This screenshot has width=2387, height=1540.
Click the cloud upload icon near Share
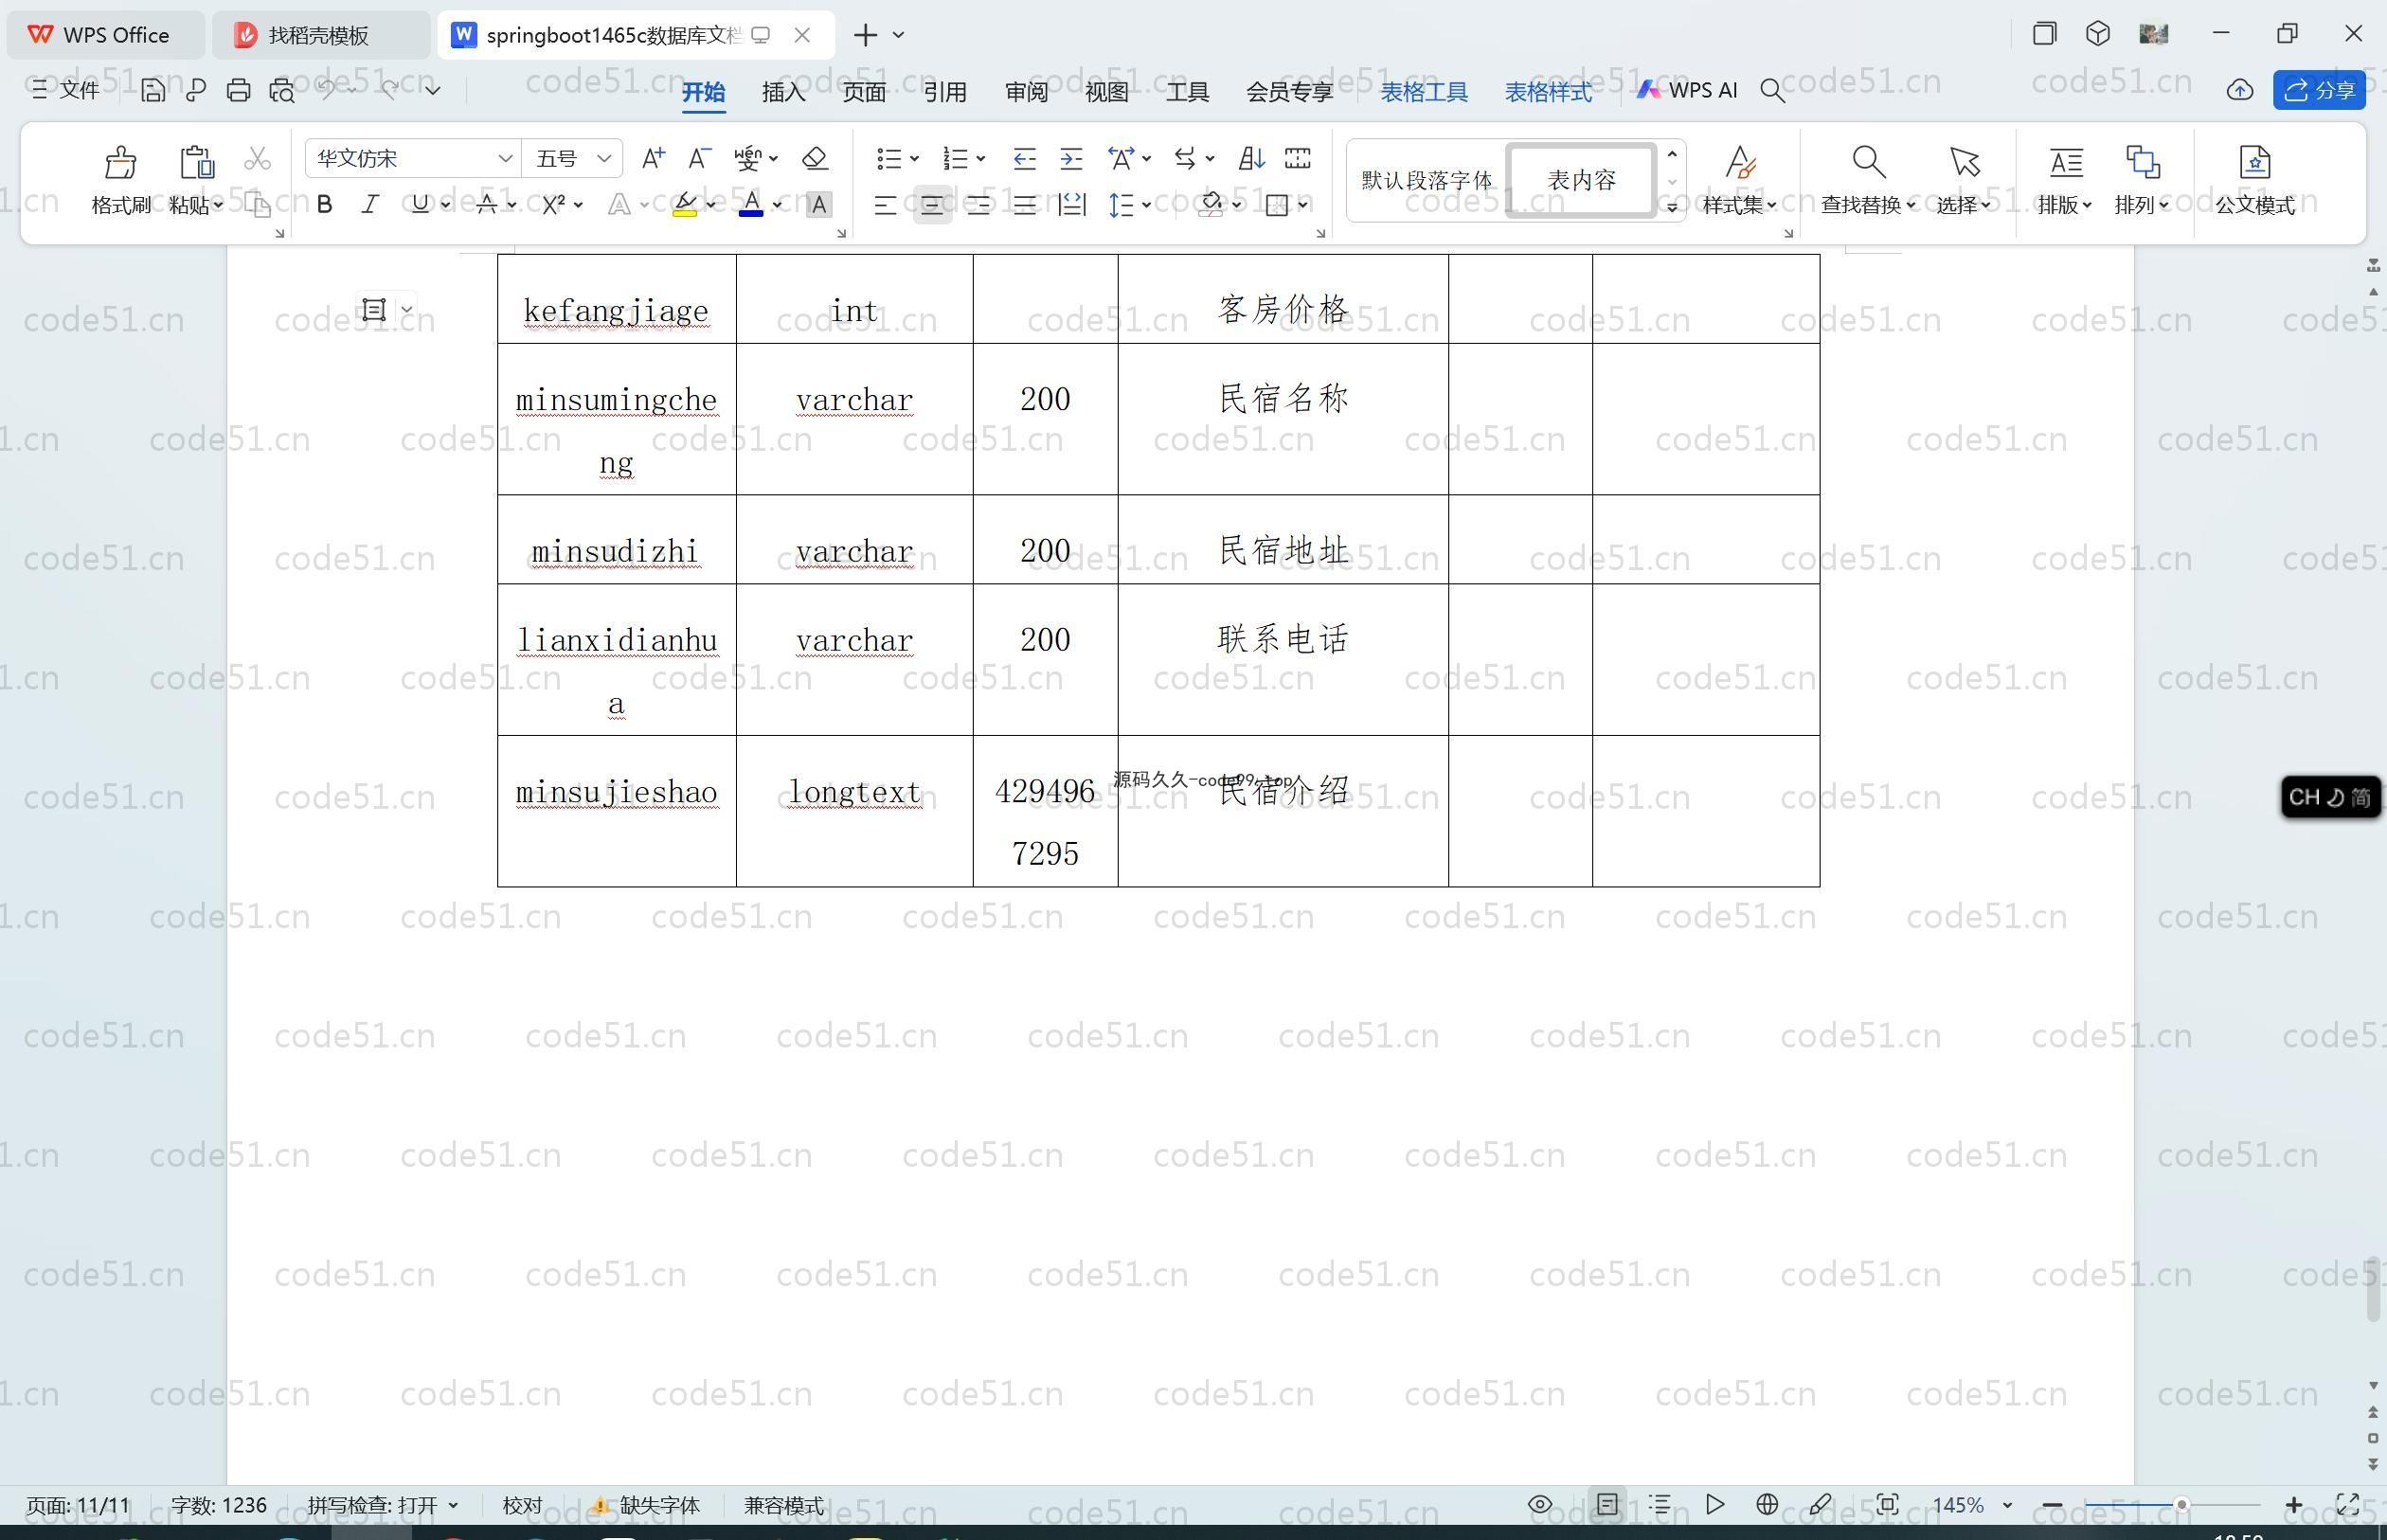click(2240, 90)
